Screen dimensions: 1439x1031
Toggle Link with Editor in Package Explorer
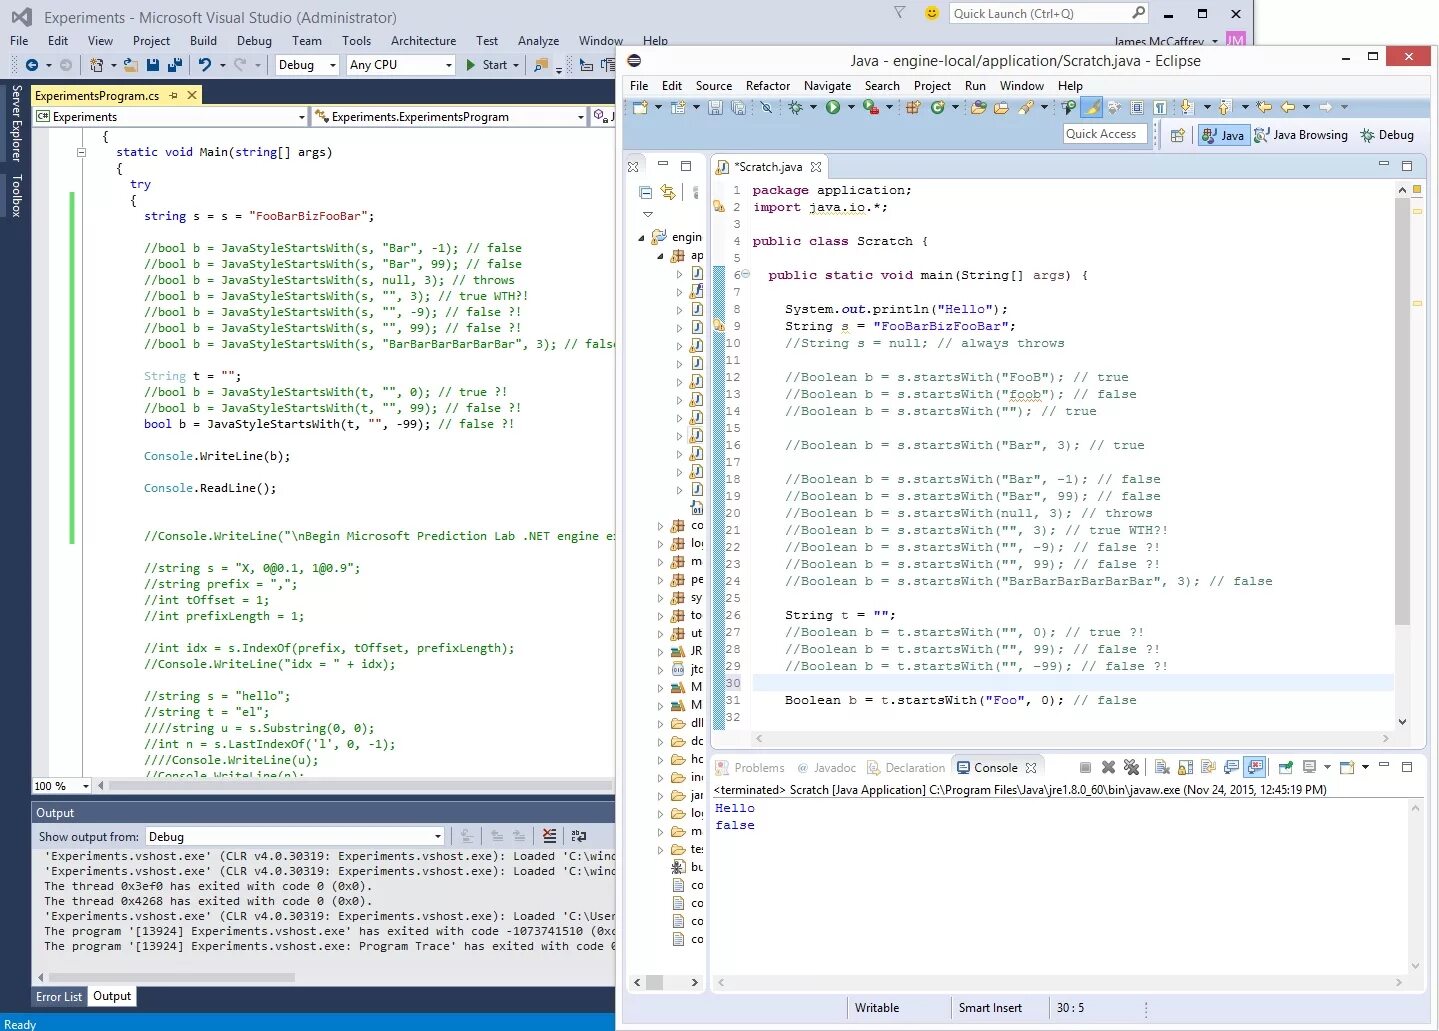point(668,192)
